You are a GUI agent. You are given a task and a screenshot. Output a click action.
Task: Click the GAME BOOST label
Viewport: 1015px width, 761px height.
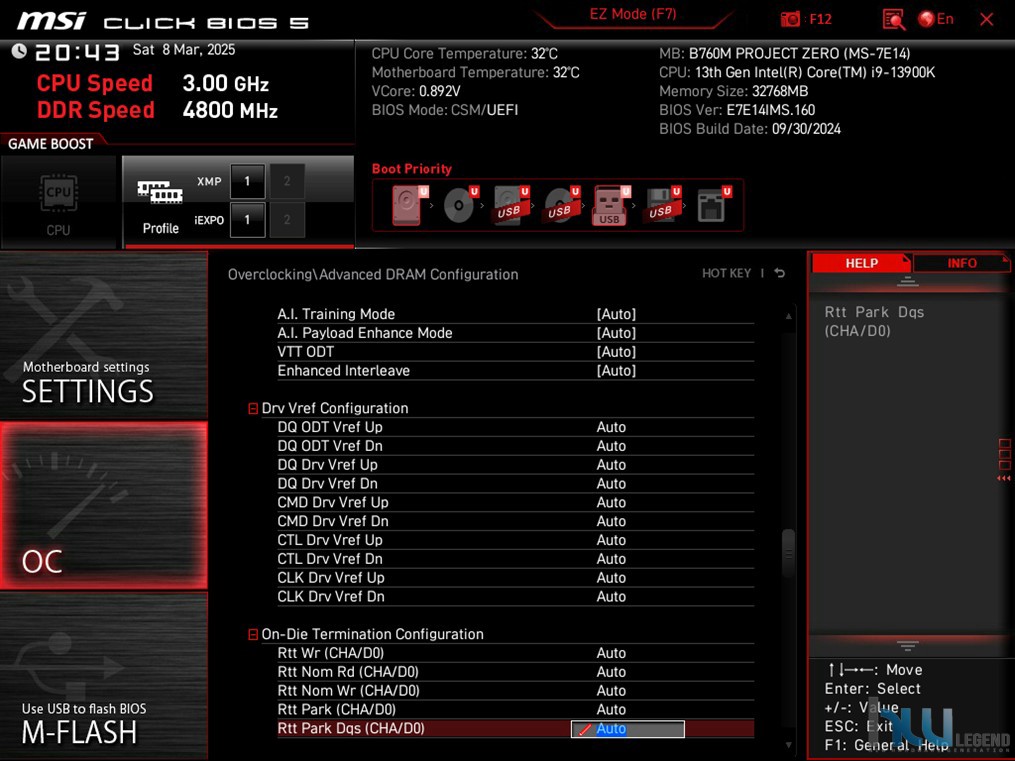(50, 144)
